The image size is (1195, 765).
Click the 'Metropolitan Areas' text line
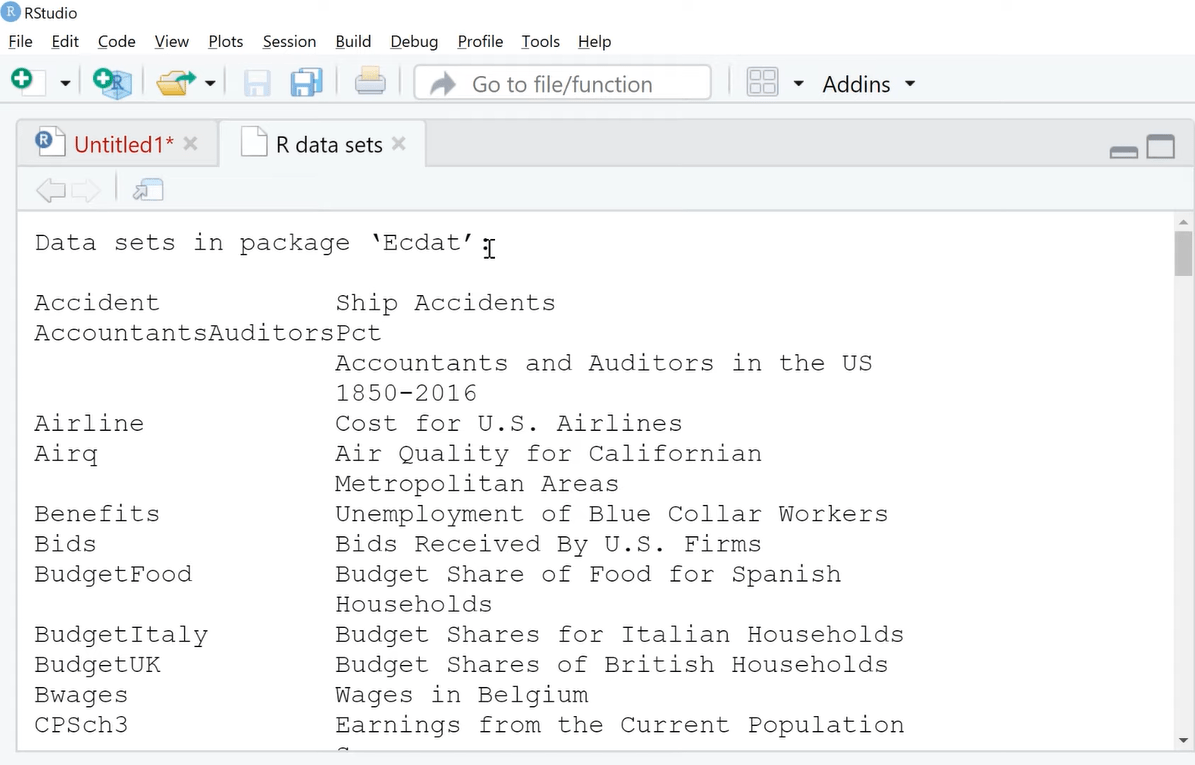tap(476, 484)
